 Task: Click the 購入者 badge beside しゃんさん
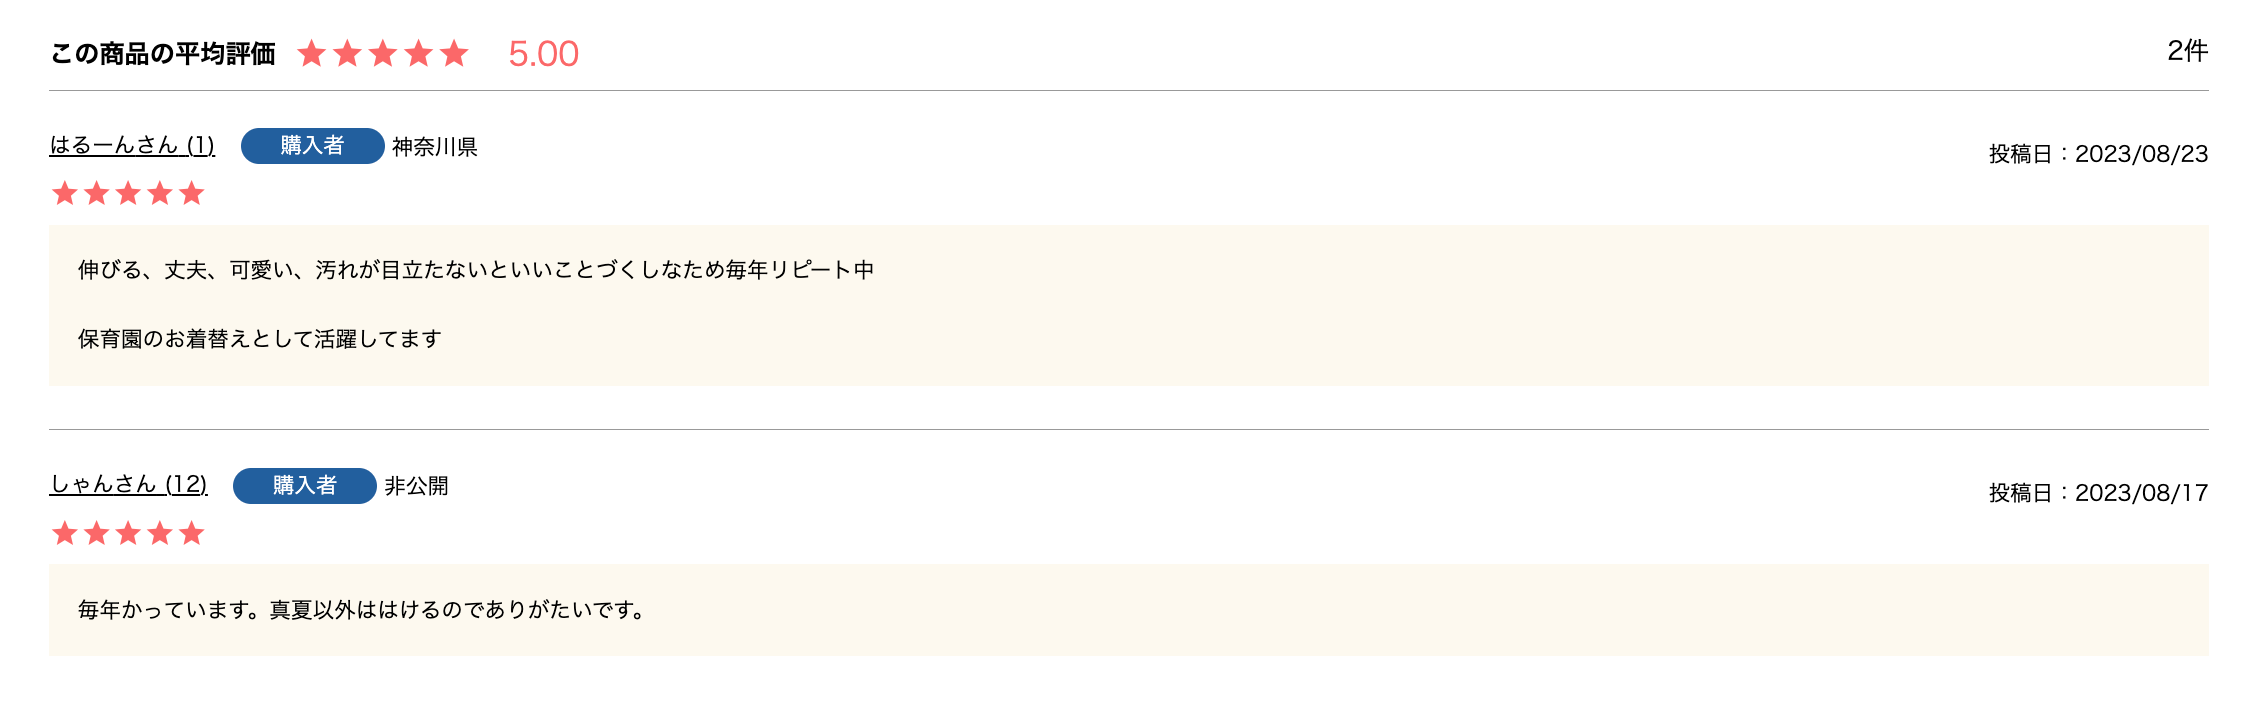(304, 486)
